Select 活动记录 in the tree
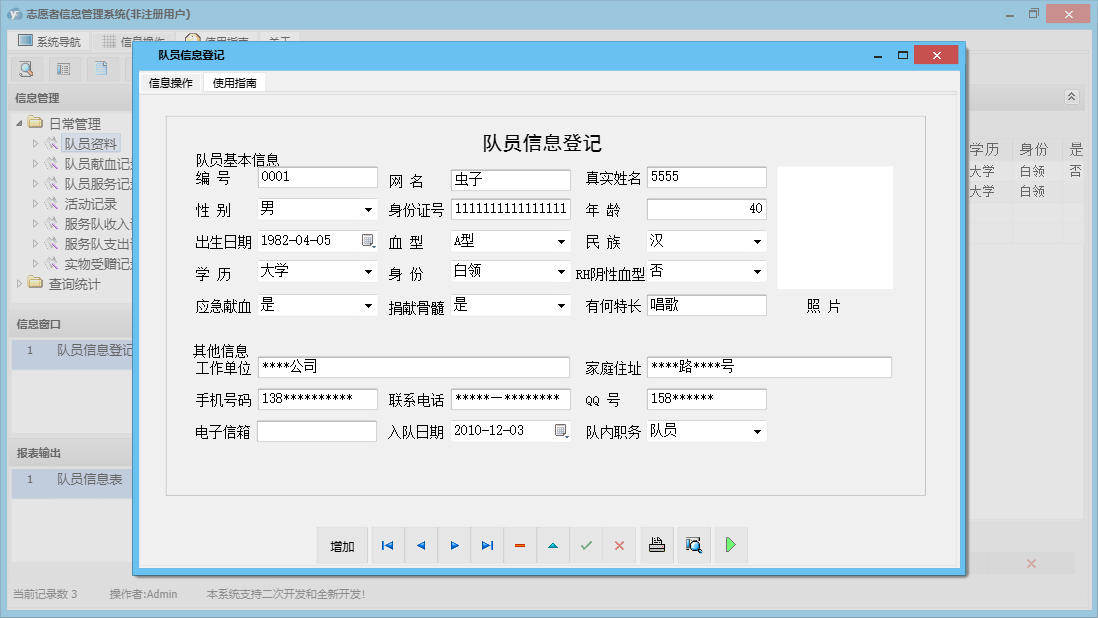 click(x=90, y=204)
